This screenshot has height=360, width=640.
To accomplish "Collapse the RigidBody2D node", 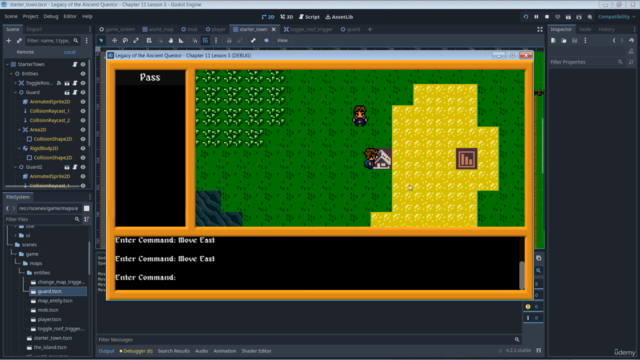I will (x=20, y=148).
